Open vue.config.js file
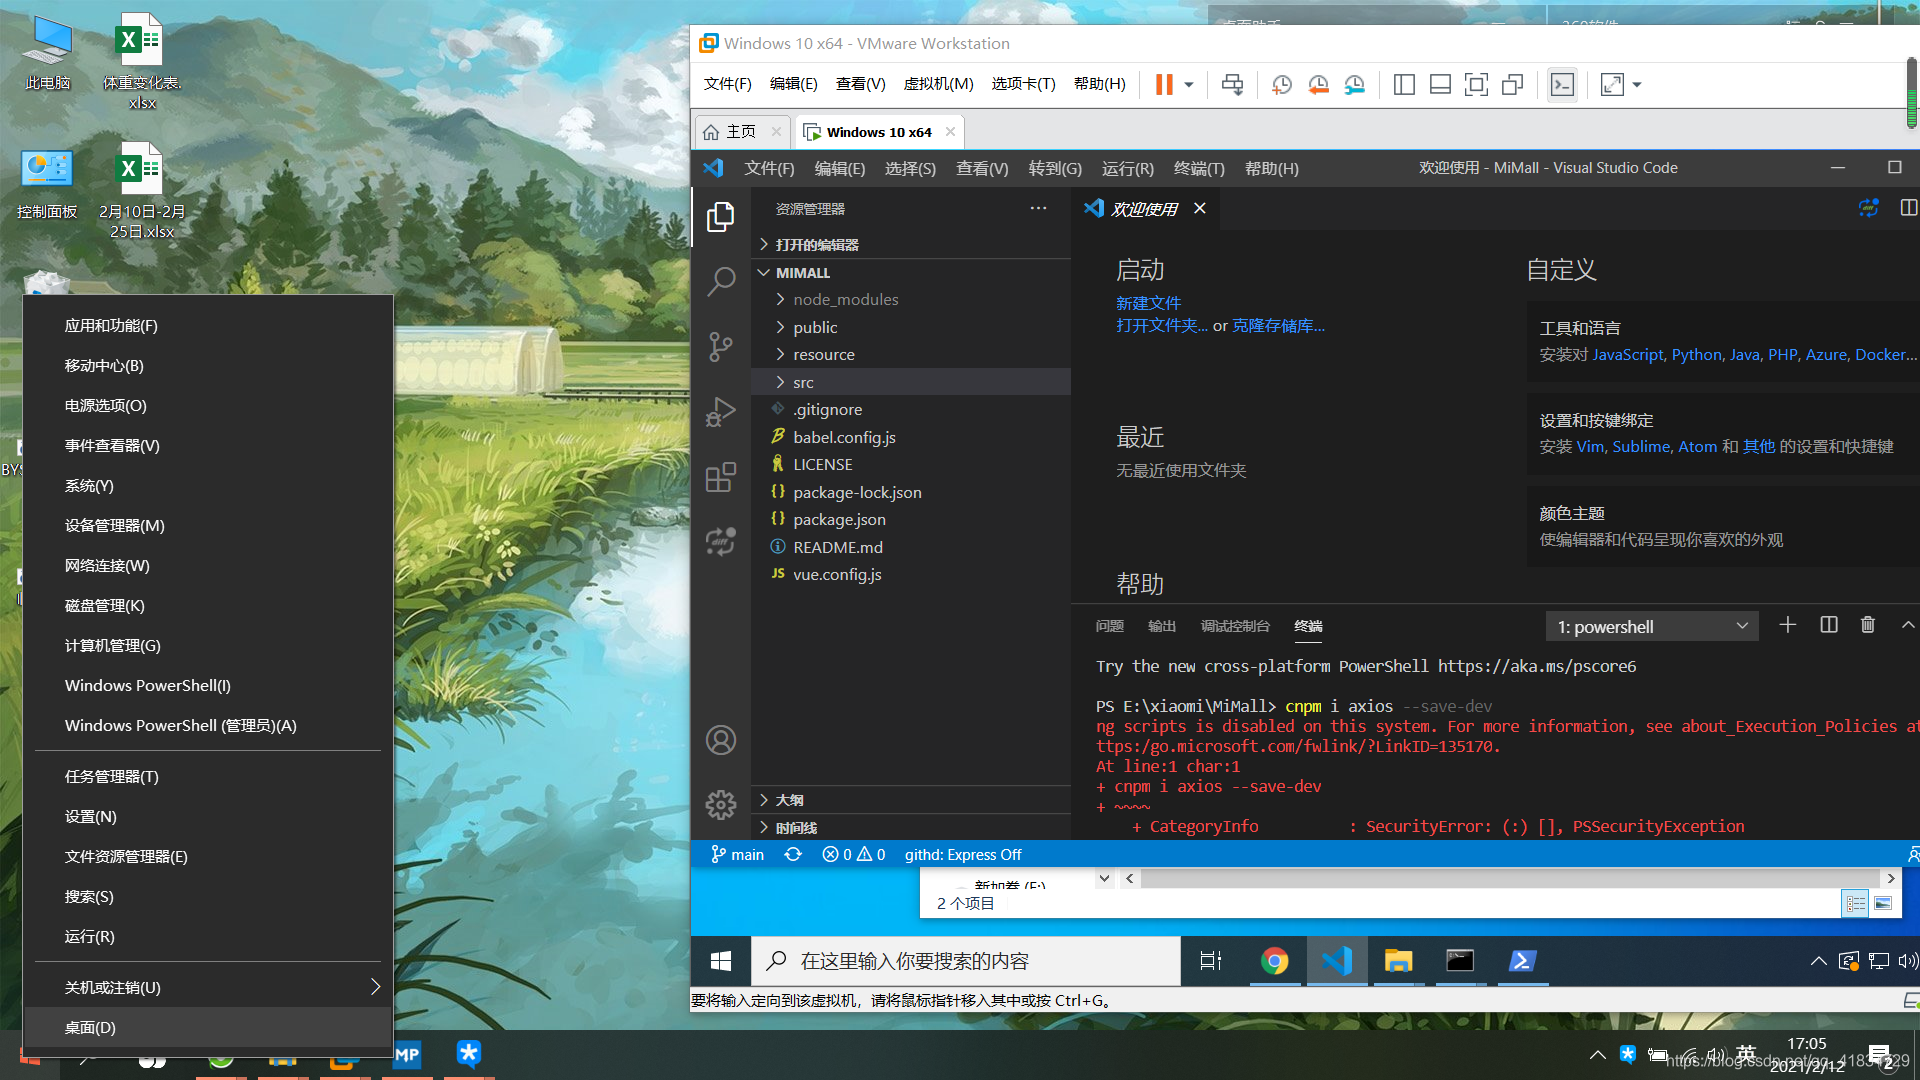Viewport: 1920px width, 1080px height. pyautogui.click(x=911, y=575)
